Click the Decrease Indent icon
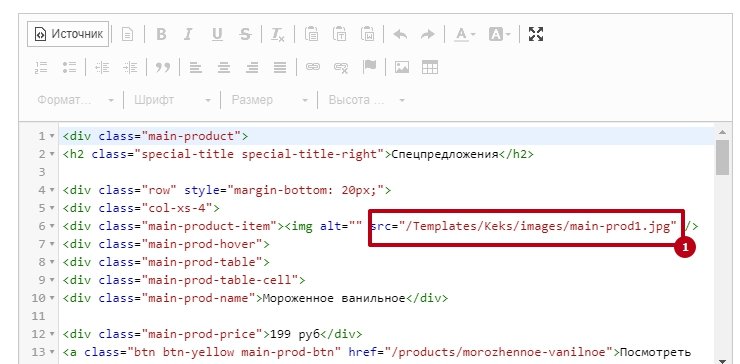Screen dimensions: 740x364 pos(102,68)
